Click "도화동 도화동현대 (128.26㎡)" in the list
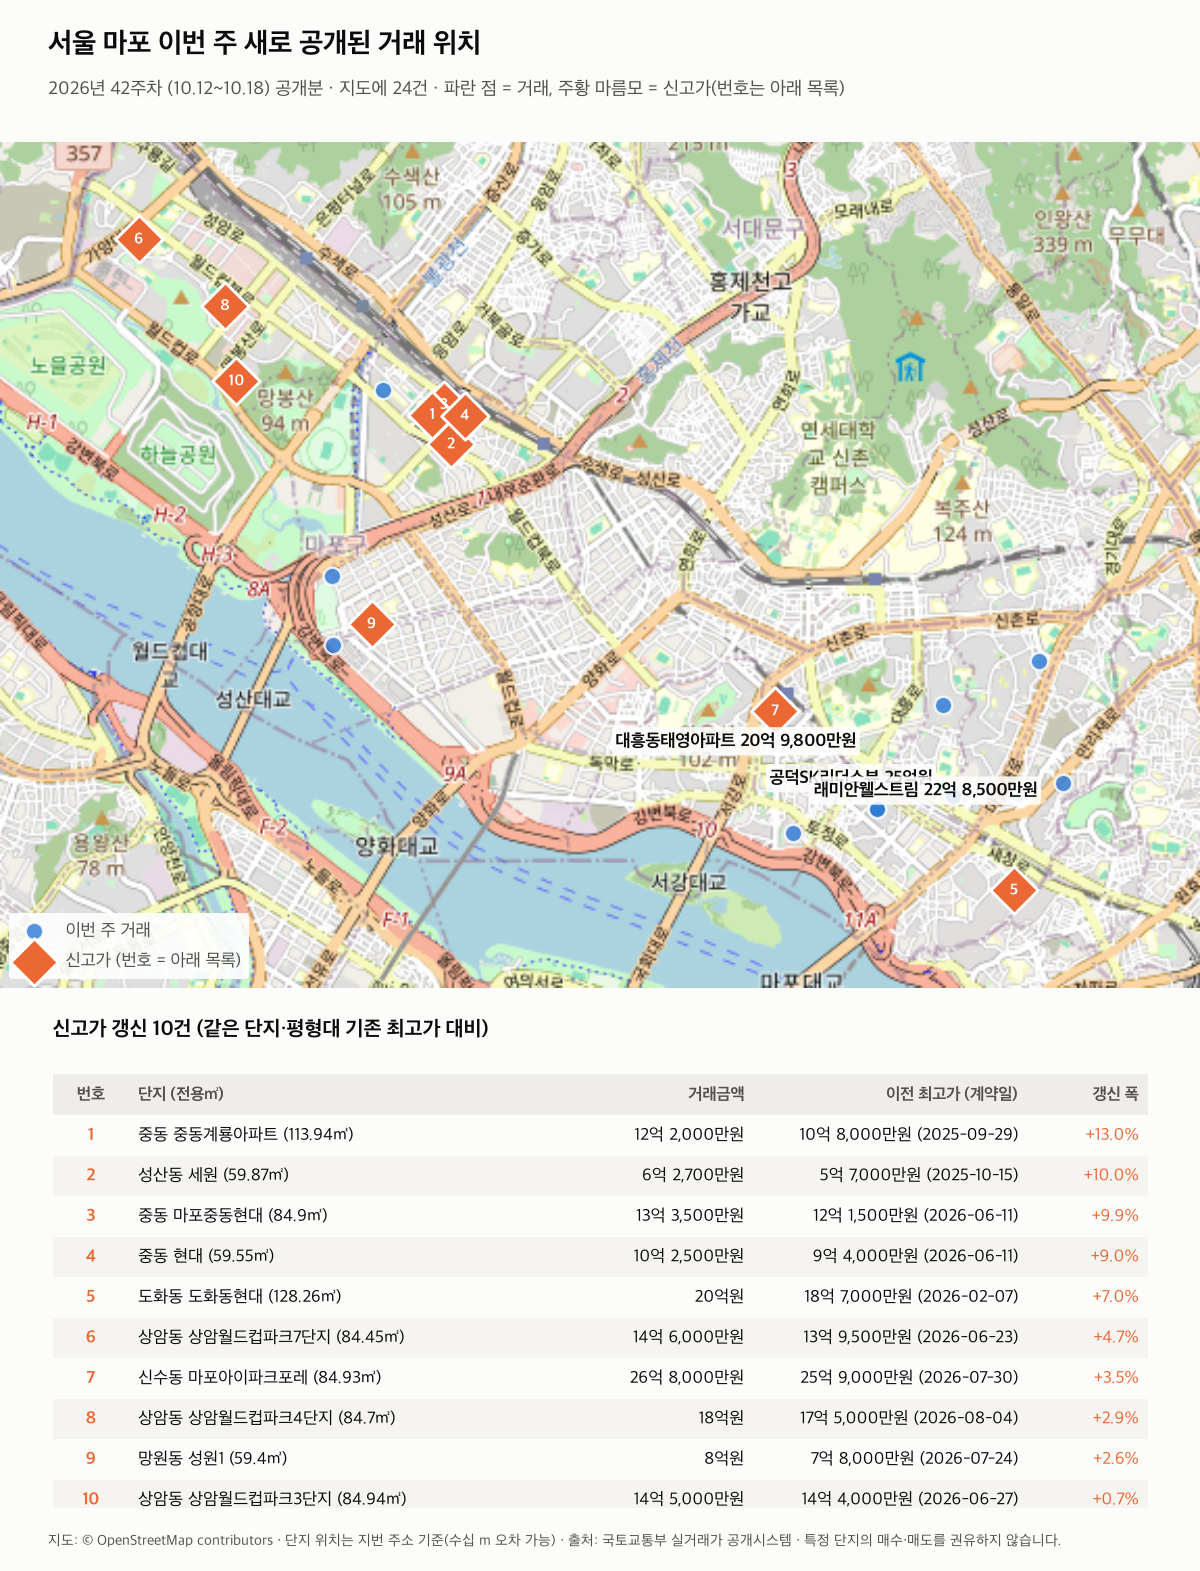Viewport: 1200px width, 1571px height. (x=240, y=1297)
